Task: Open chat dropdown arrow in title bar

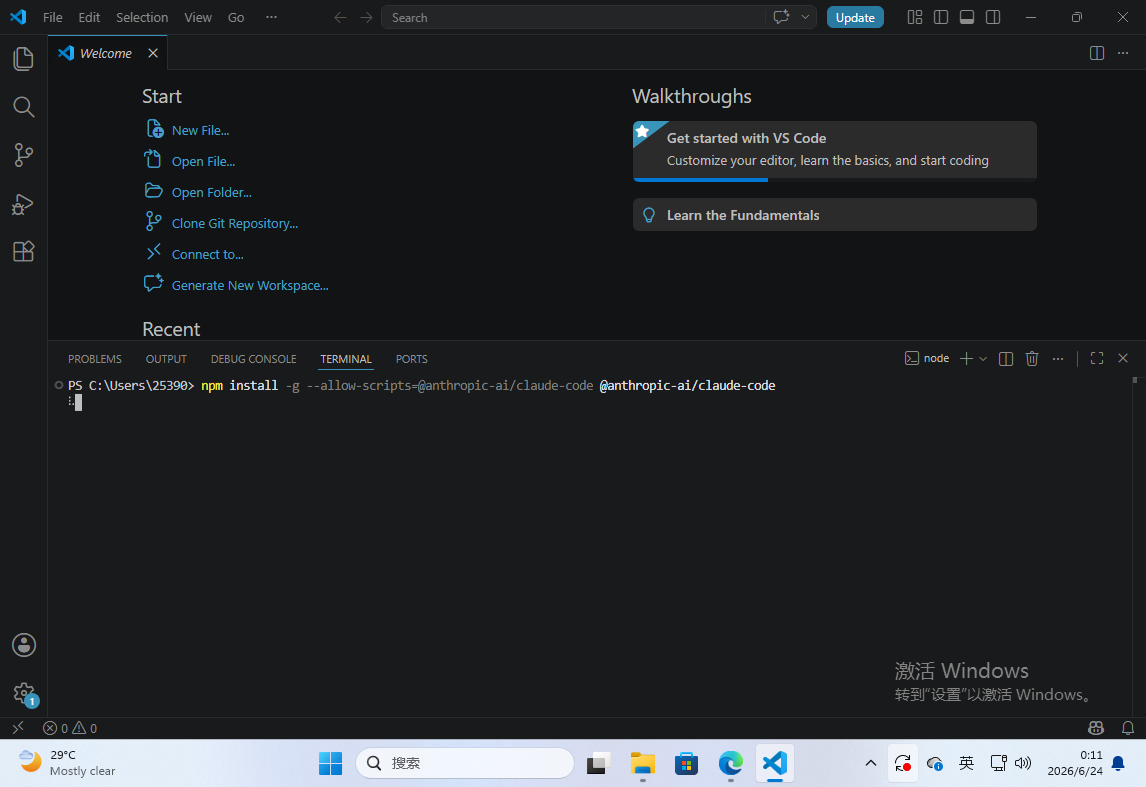Action: 805,17
